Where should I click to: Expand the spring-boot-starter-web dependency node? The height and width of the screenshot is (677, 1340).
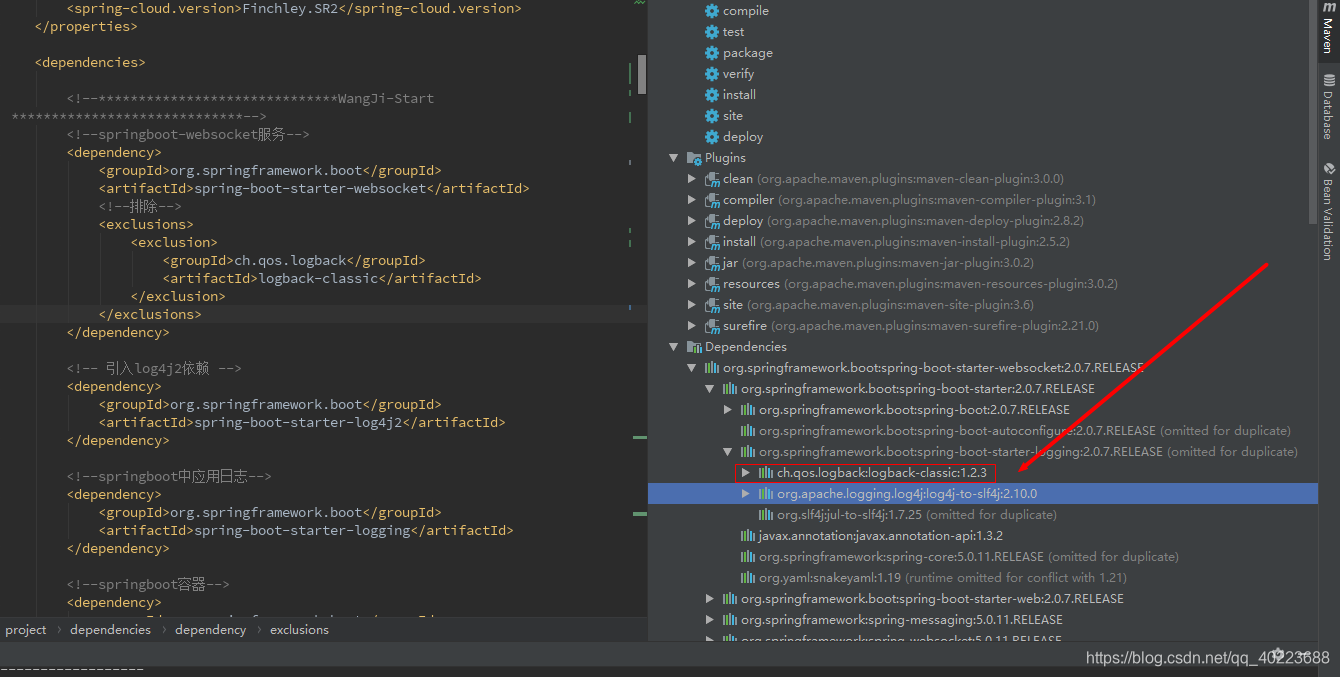(710, 599)
